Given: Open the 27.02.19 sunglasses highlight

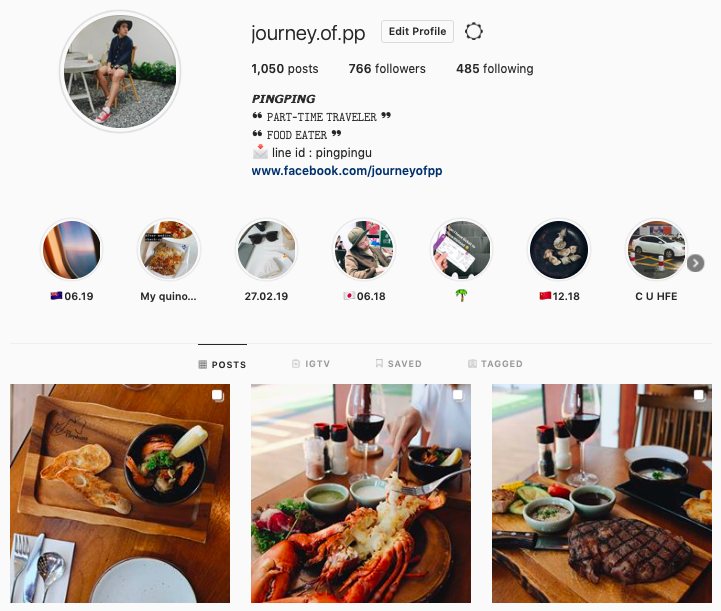Looking at the screenshot, I should pos(266,250).
